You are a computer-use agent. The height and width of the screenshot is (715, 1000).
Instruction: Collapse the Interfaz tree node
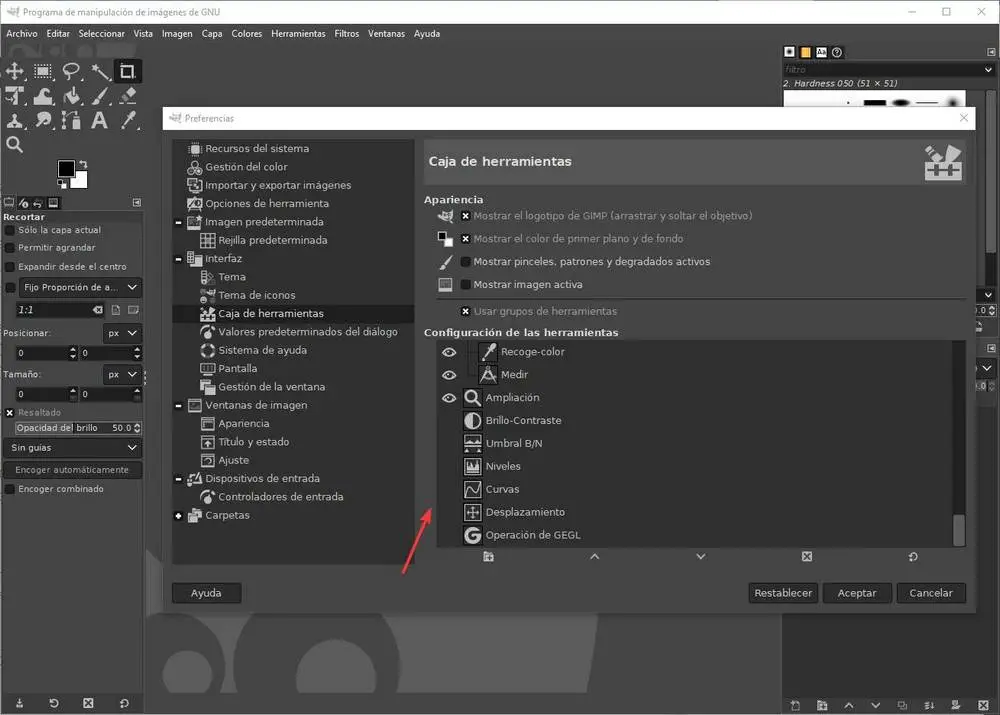pos(179,260)
